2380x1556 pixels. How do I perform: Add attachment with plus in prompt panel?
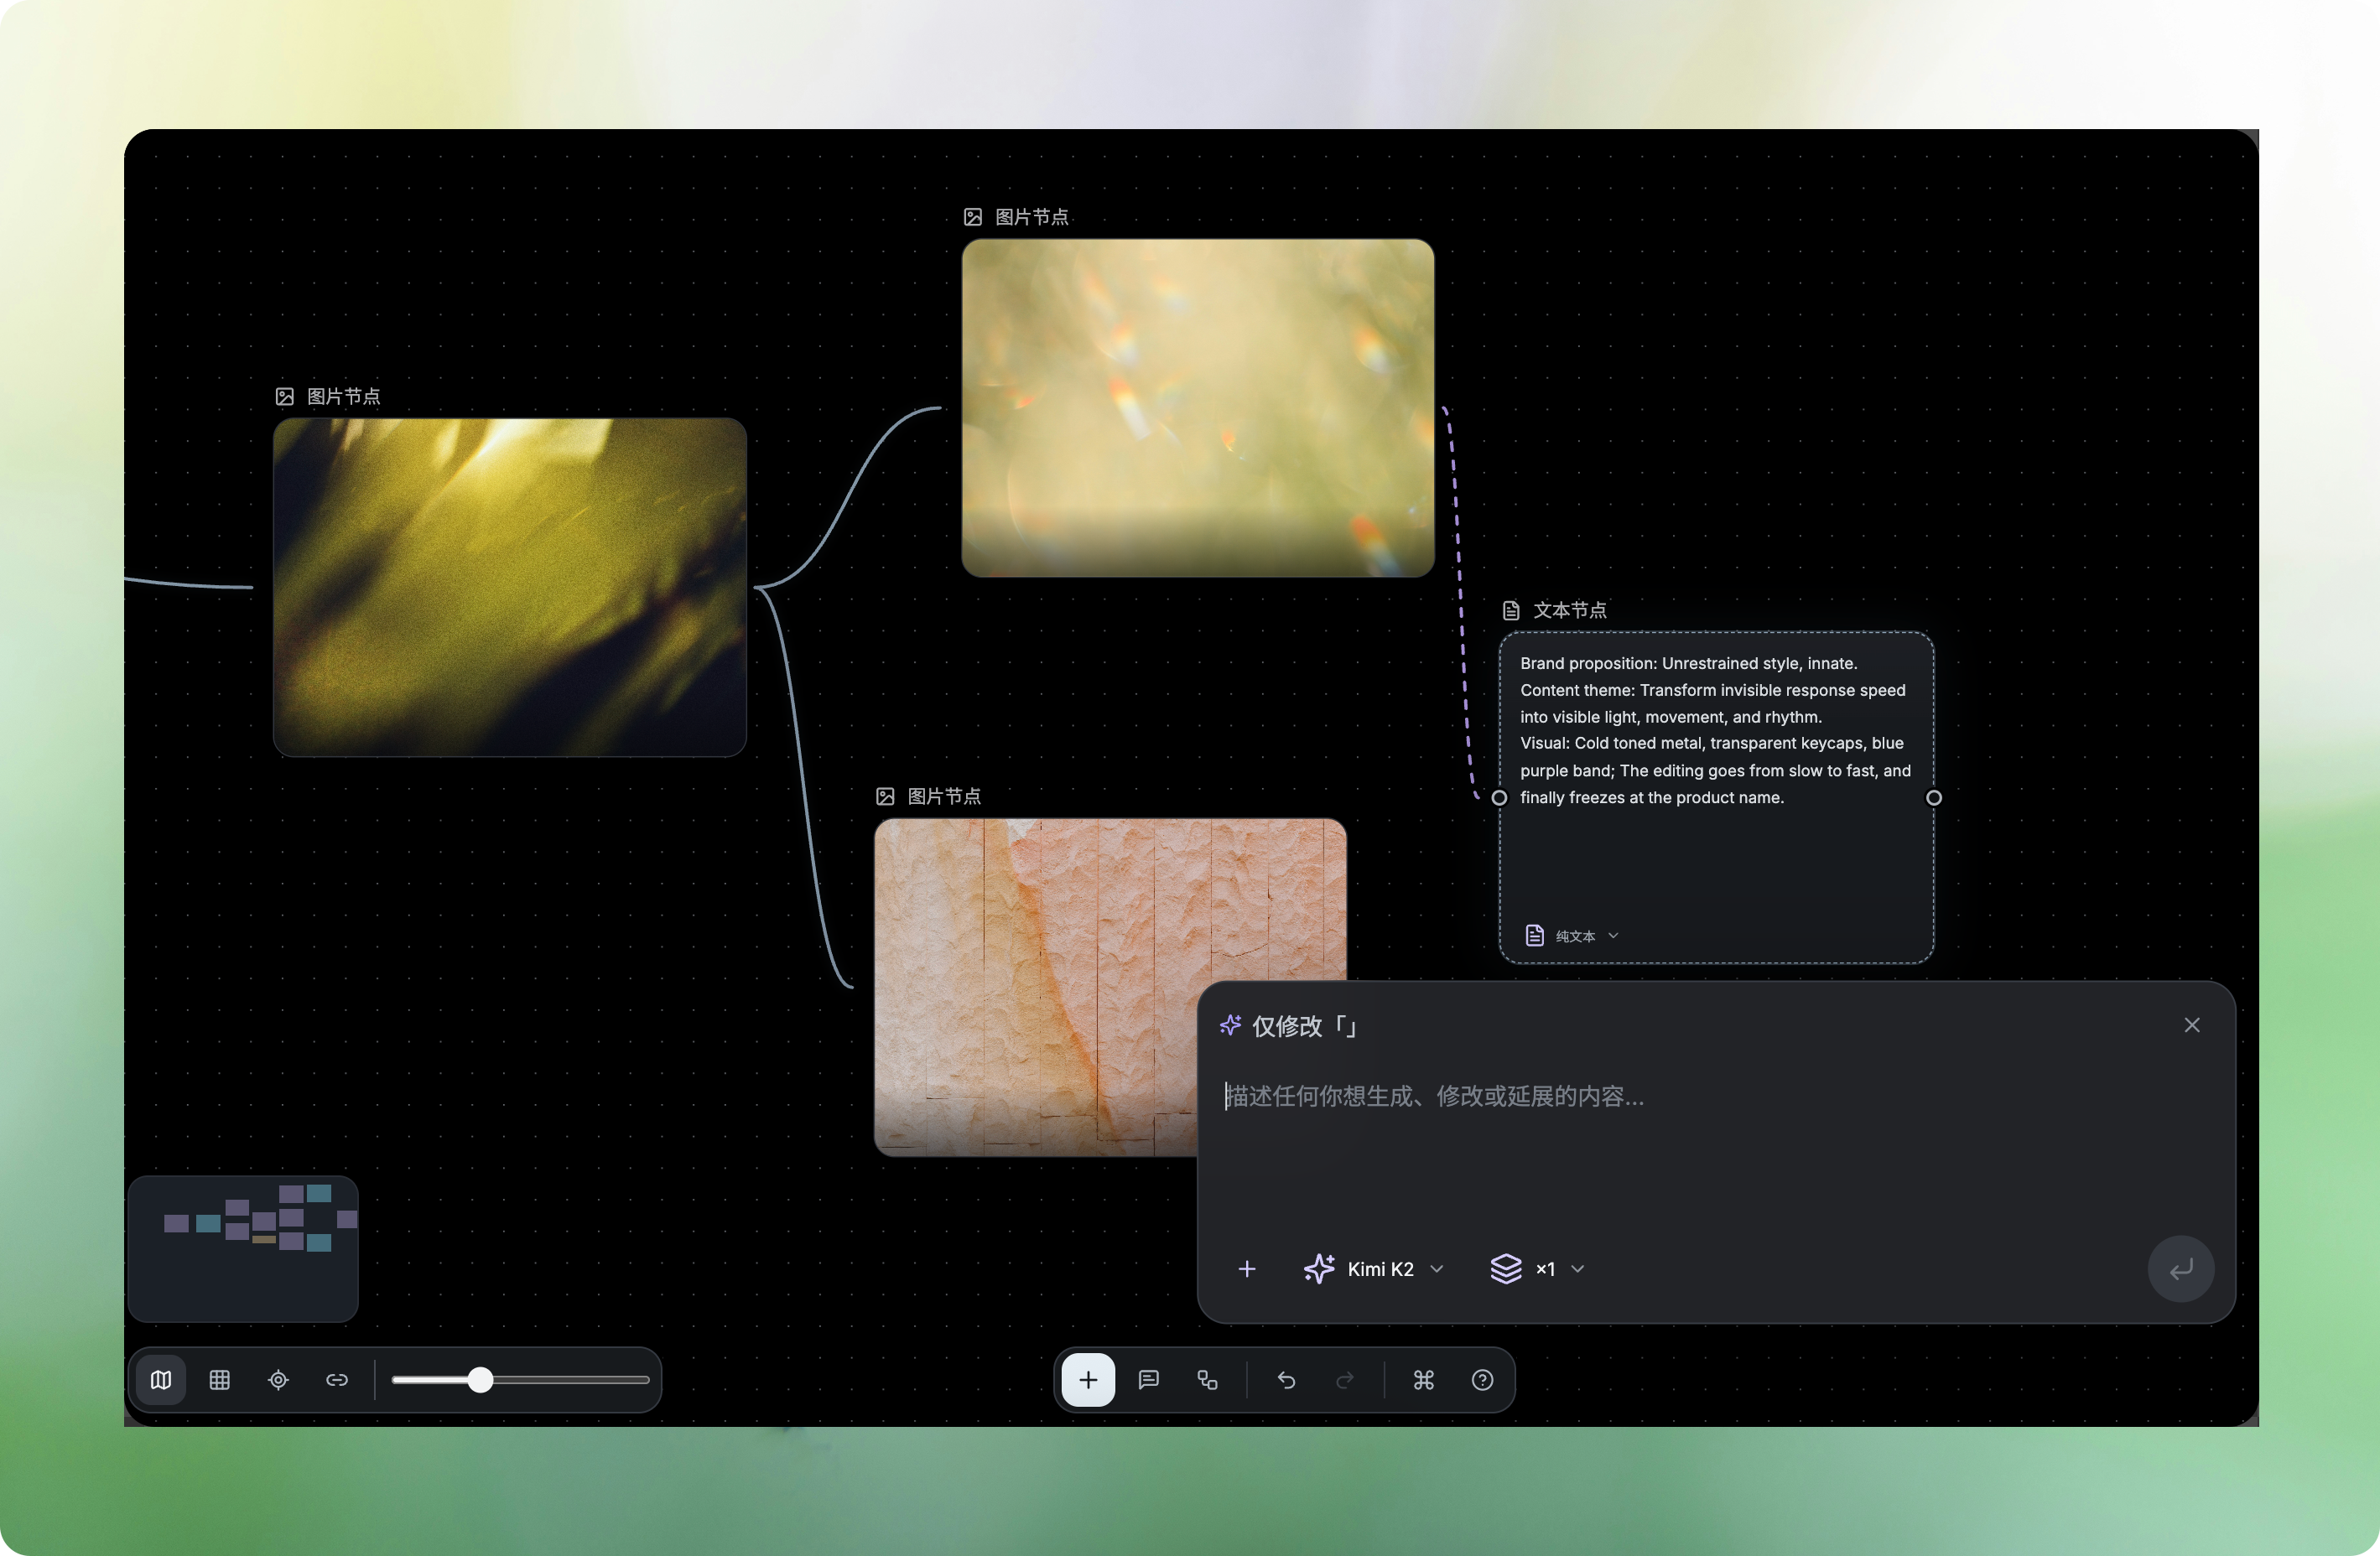(x=1247, y=1269)
